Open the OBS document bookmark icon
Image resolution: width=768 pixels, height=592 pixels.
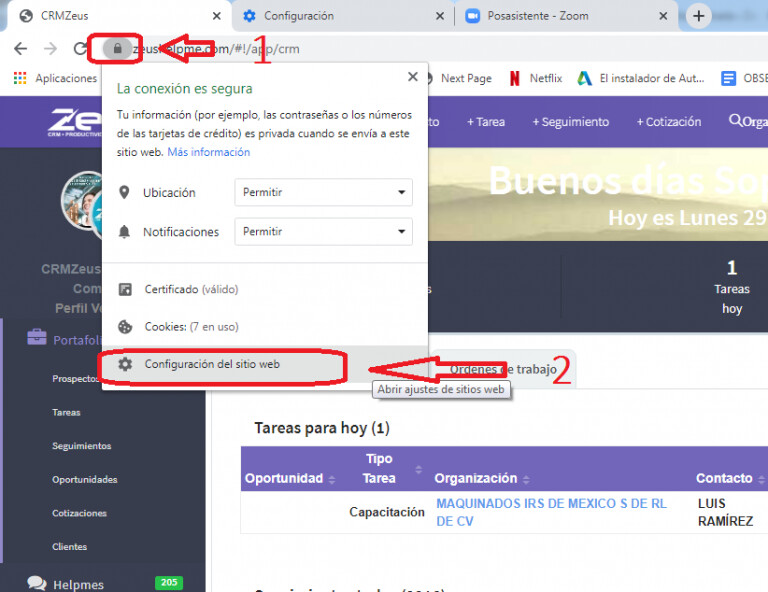point(728,78)
